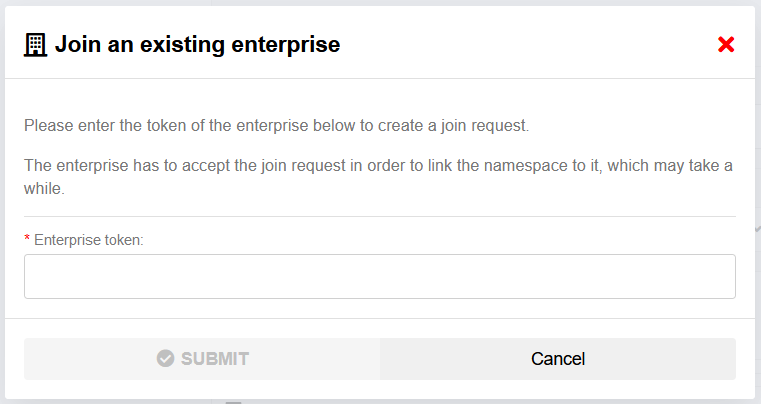
Task: Close the dialog with the red X
Action: pyautogui.click(x=726, y=44)
